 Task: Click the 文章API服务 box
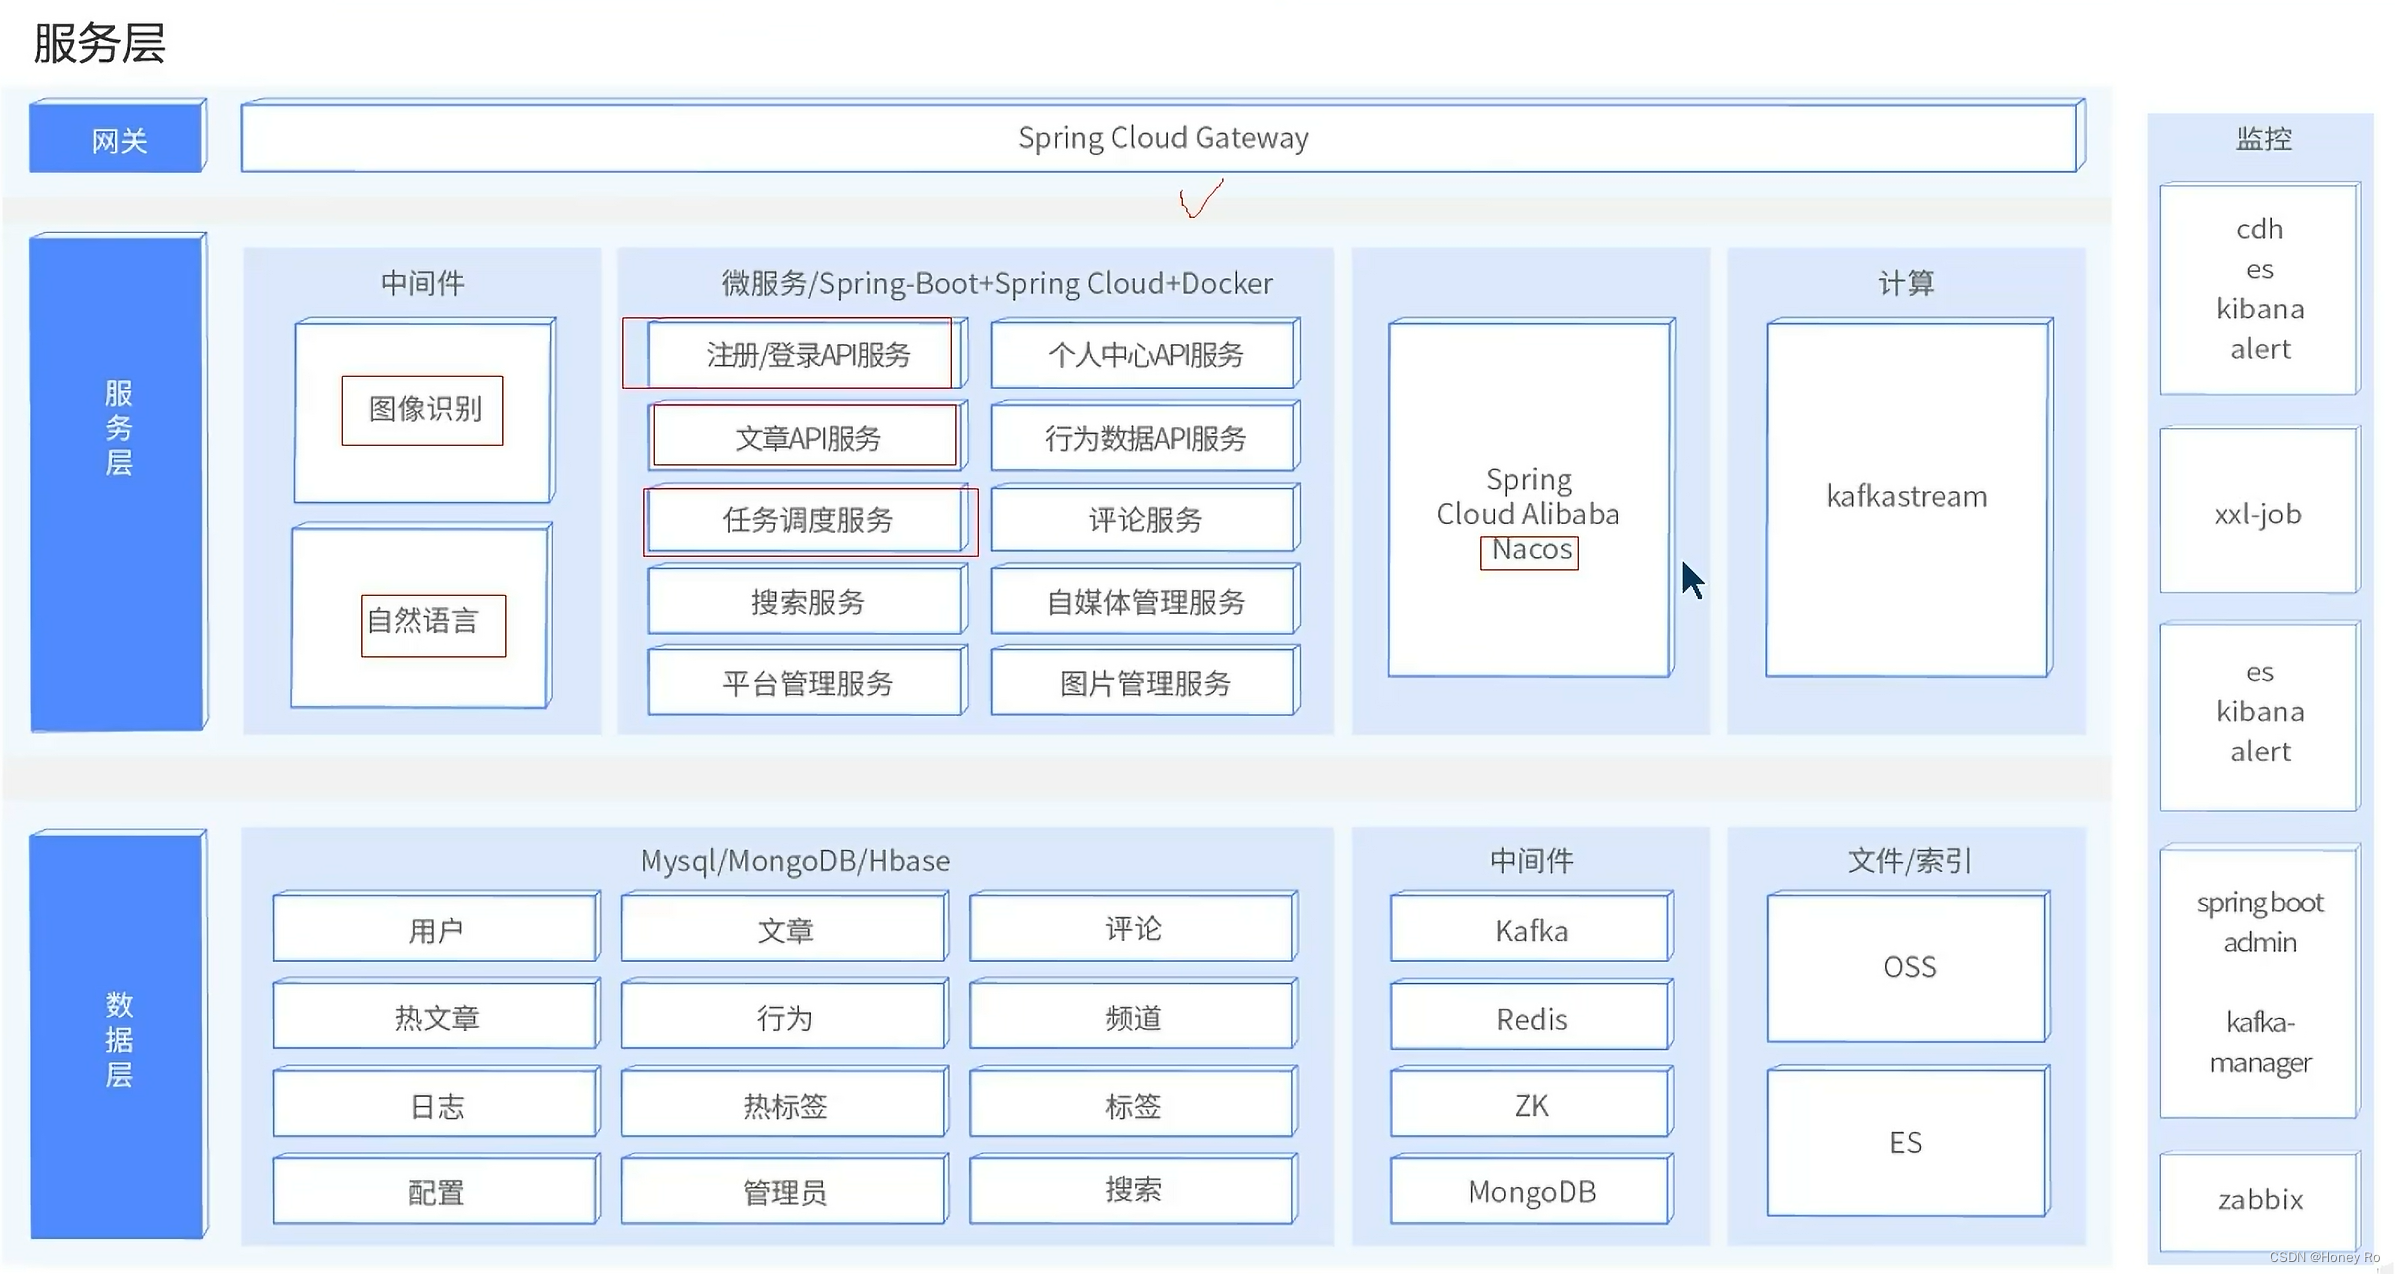[x=807, y=438]
